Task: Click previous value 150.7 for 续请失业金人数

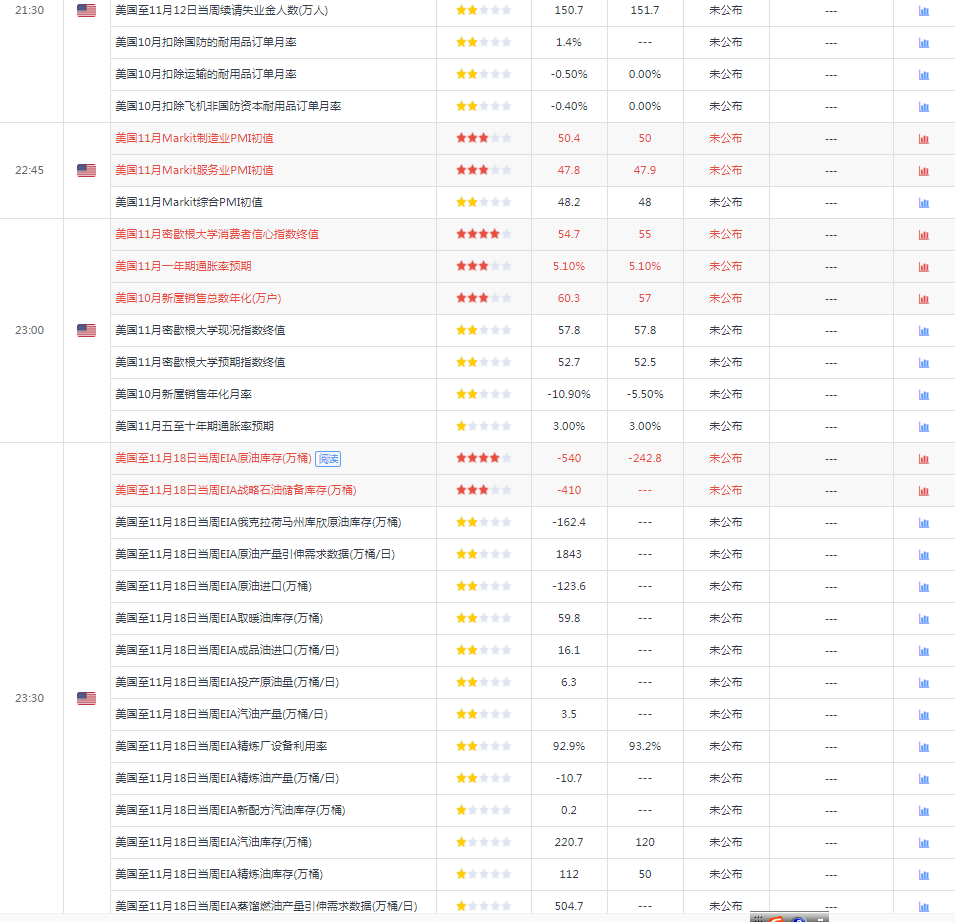Action: (569, 10)
